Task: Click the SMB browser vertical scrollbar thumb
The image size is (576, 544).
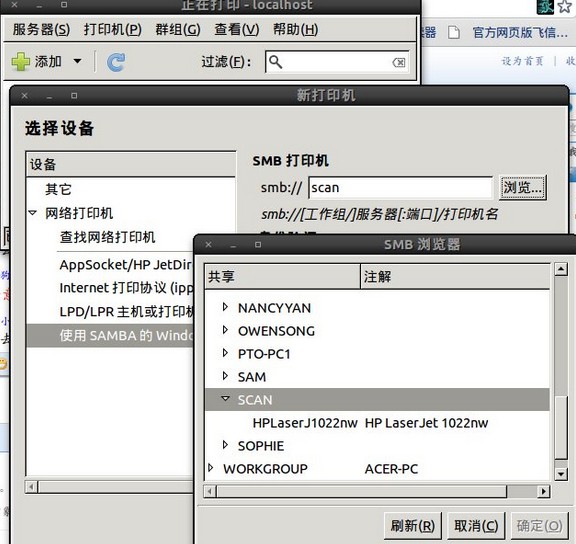Action: (561, 428)
